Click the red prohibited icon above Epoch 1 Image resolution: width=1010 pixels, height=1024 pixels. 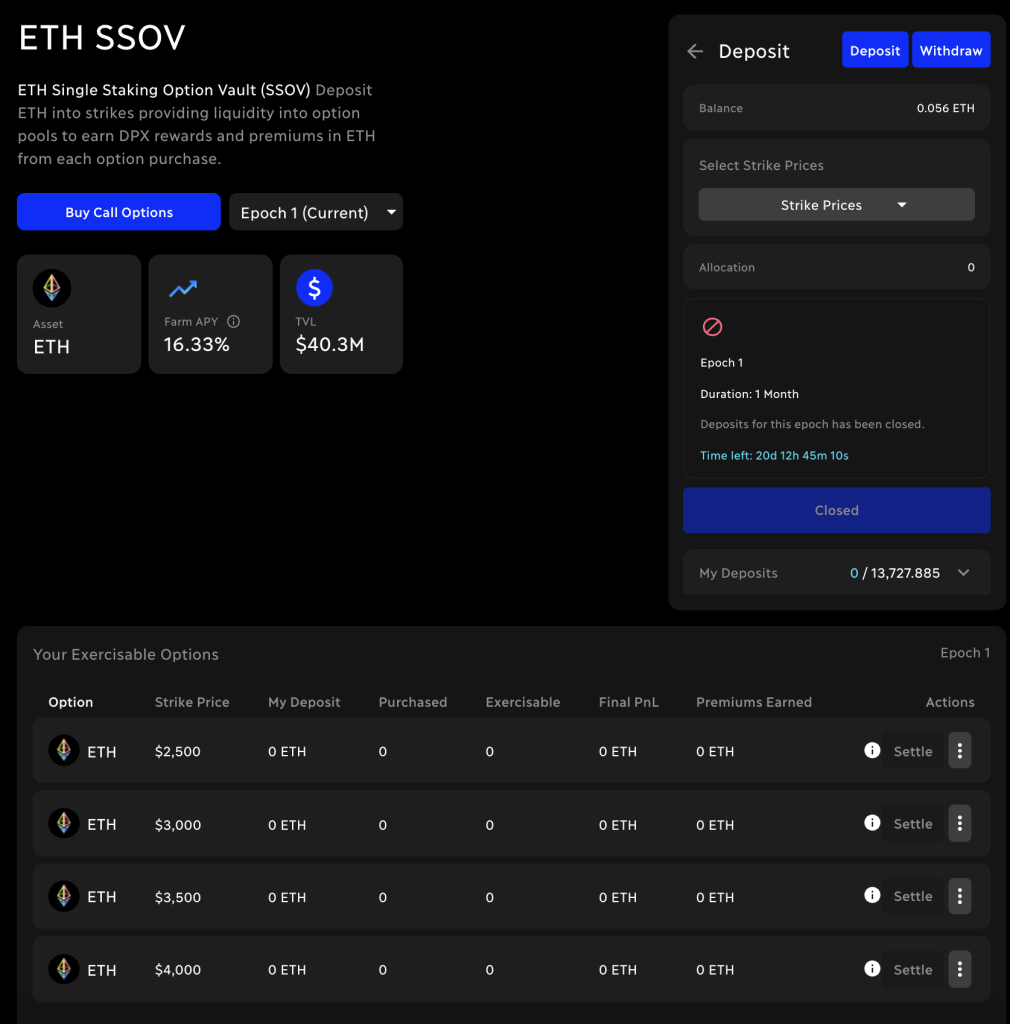712,327
